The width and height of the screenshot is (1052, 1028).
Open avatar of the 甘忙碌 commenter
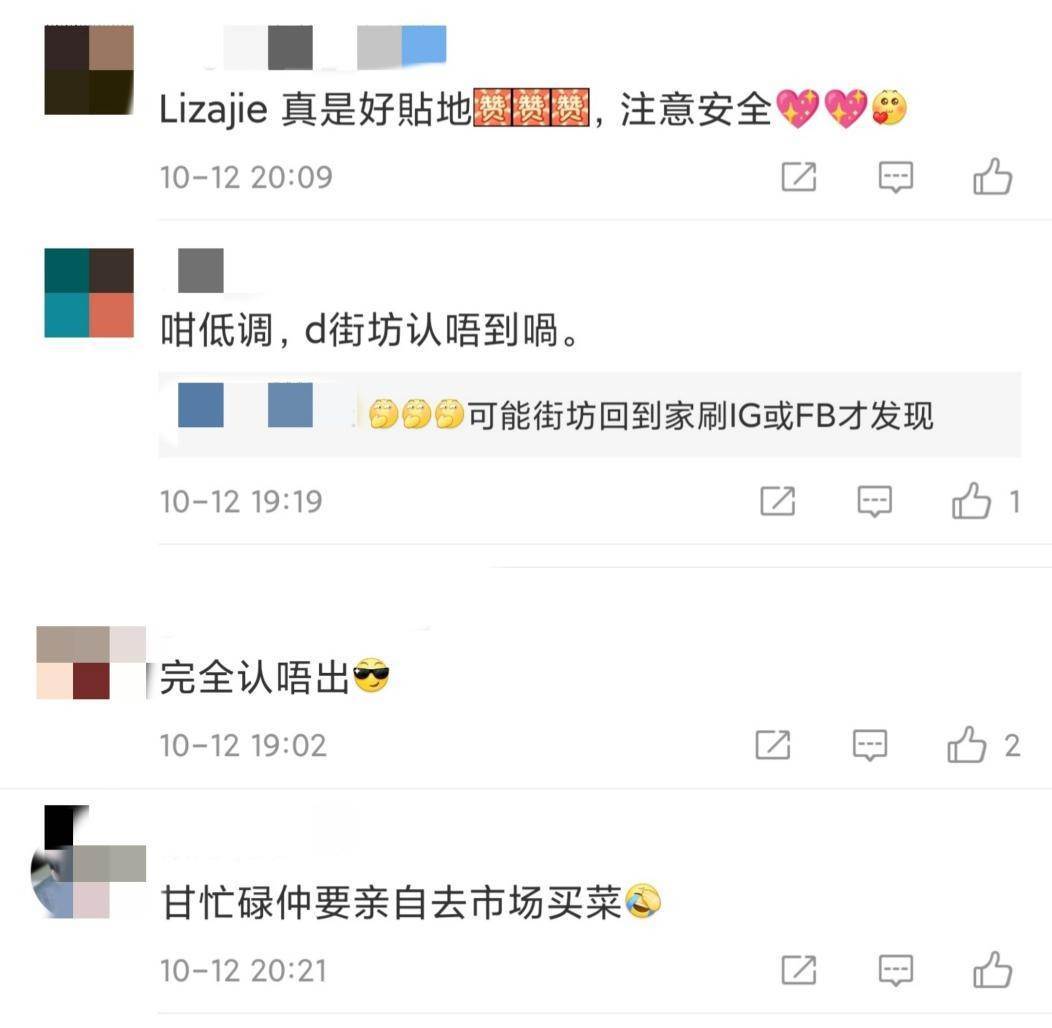(88, 862)
